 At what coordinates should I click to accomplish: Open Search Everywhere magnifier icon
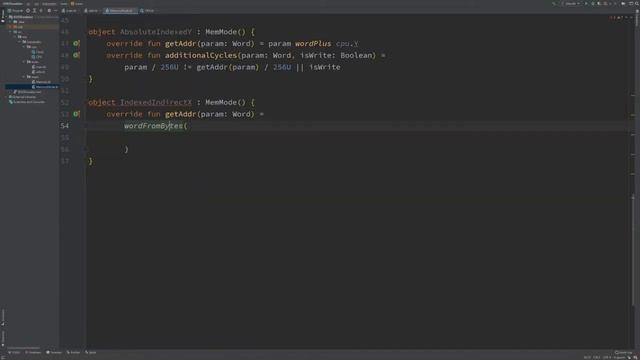(x=636, y=4)
